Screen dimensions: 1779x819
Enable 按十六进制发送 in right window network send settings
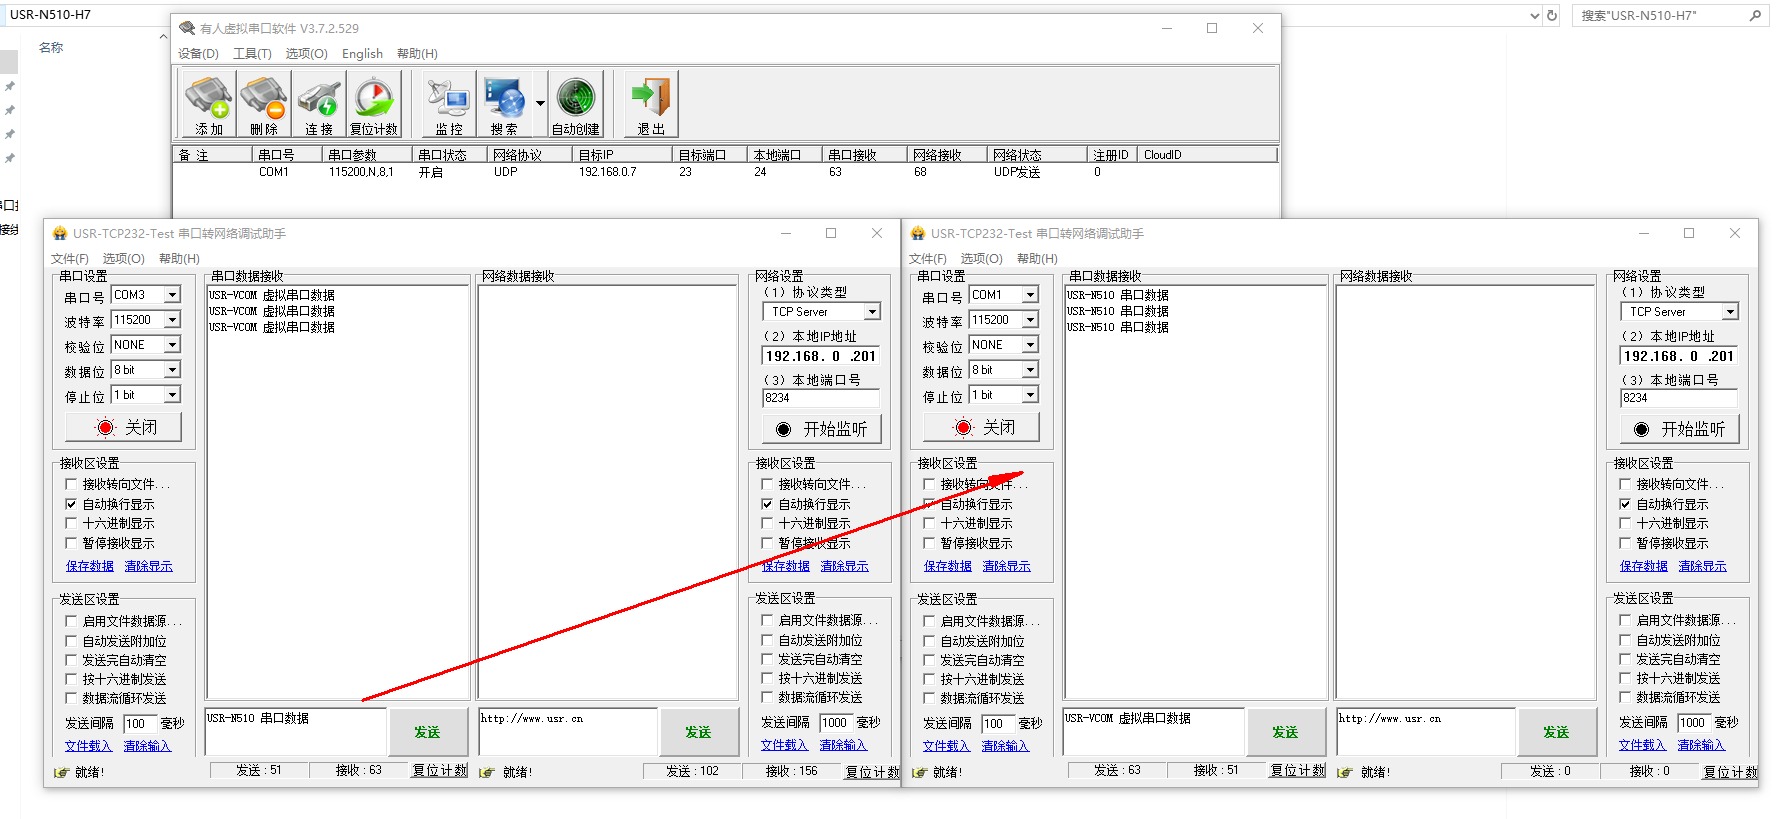(1625, 678)
